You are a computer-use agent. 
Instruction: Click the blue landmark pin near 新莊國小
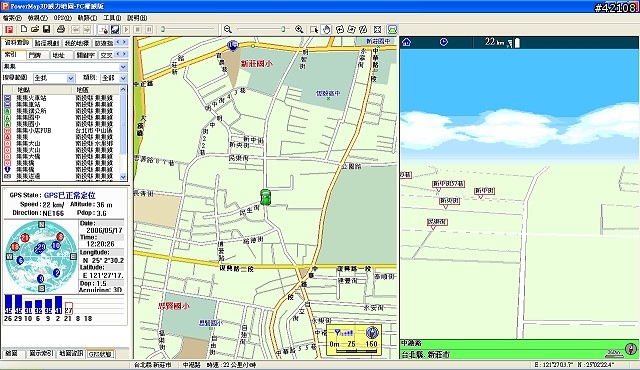232,45
